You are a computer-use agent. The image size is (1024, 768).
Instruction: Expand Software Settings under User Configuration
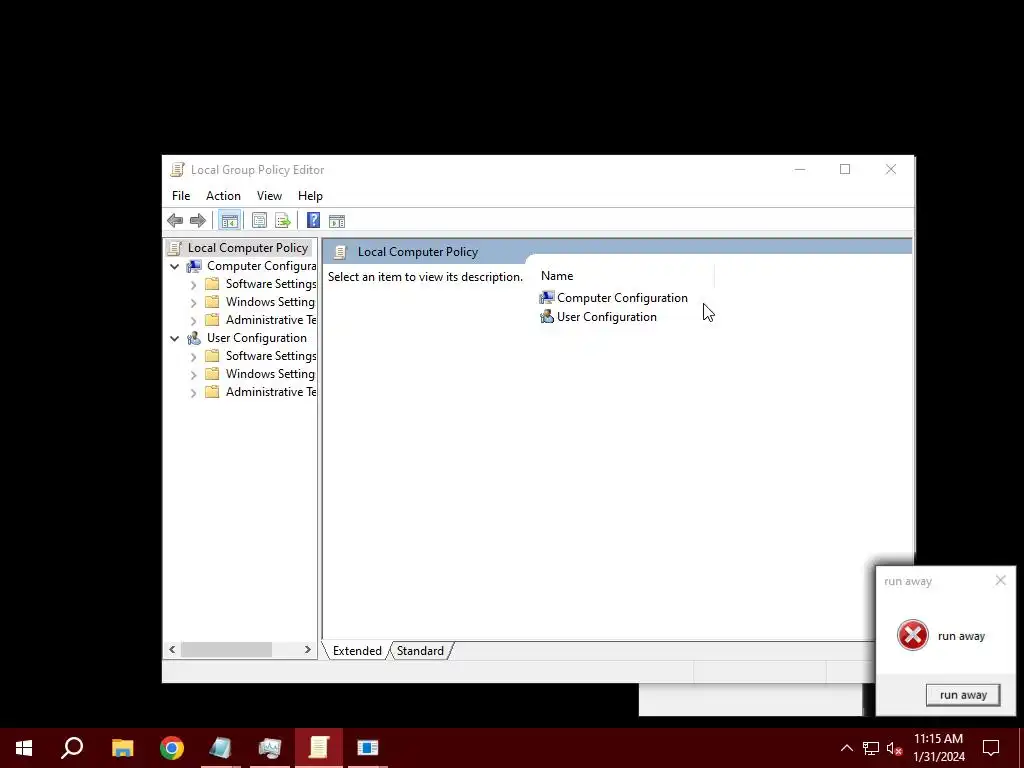pyautogui.click(x=193, y=357)
